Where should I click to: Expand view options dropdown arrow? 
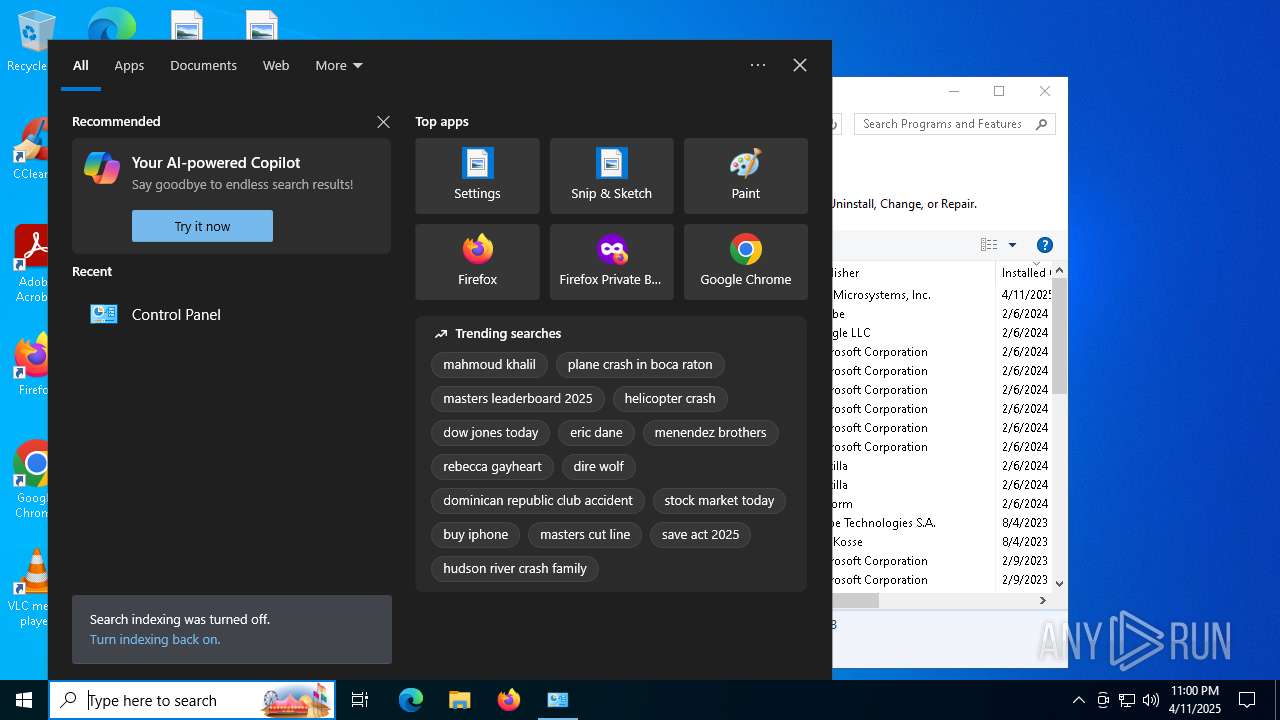click(1012, 245)
